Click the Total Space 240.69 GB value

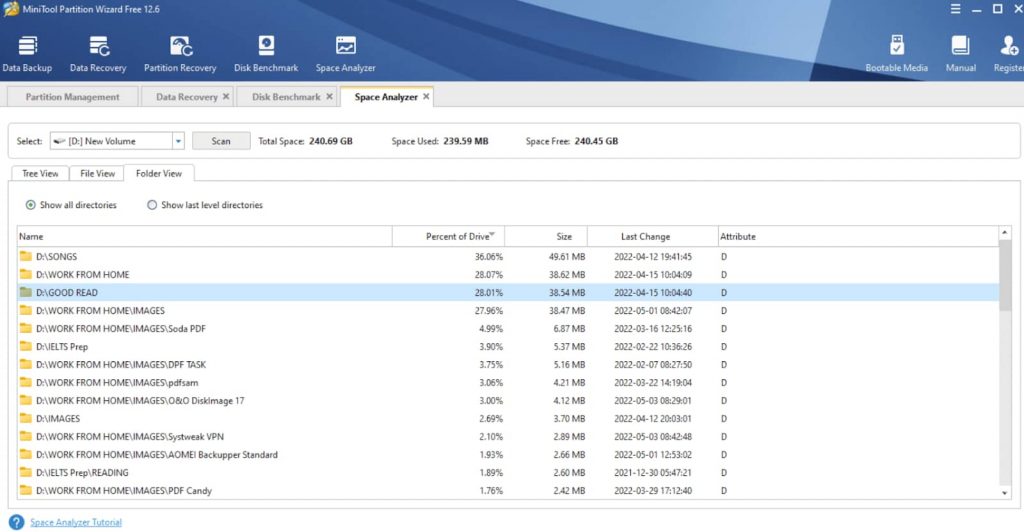330,141
